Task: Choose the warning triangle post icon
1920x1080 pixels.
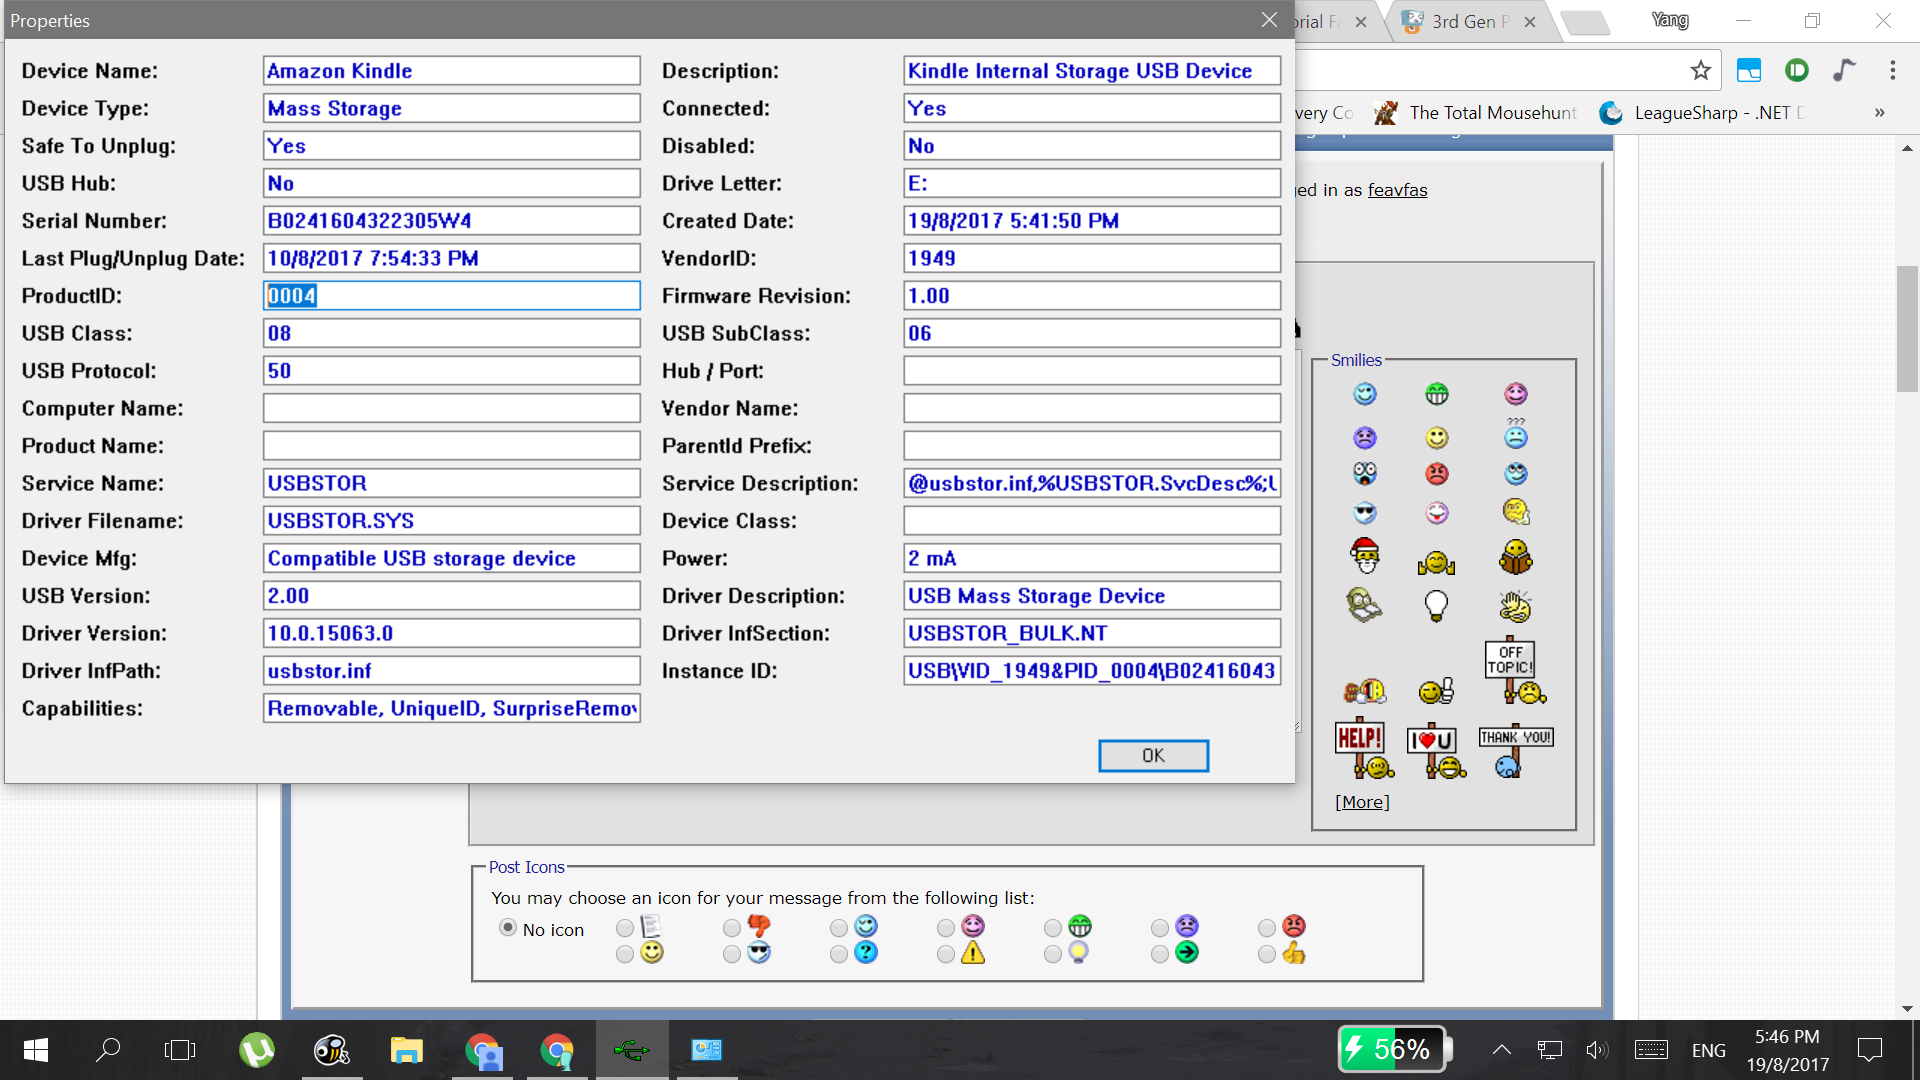Action: click(946, 954)
